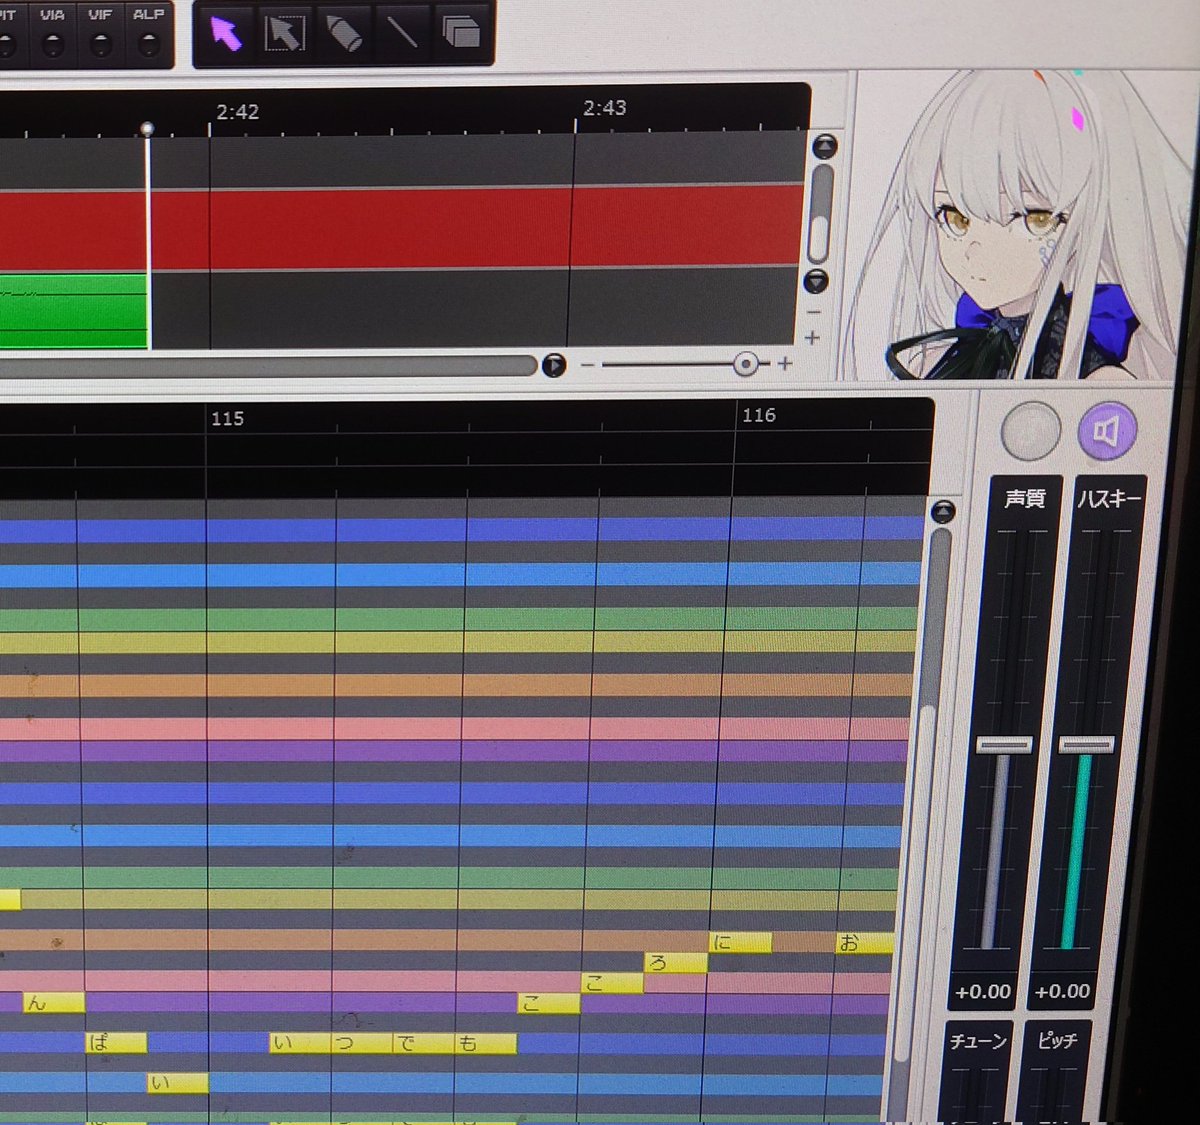This screenshot has height=1125, width=1200.
Task: Click the up arrow atop the piano roll scrollbar
Action: [941, 510]
